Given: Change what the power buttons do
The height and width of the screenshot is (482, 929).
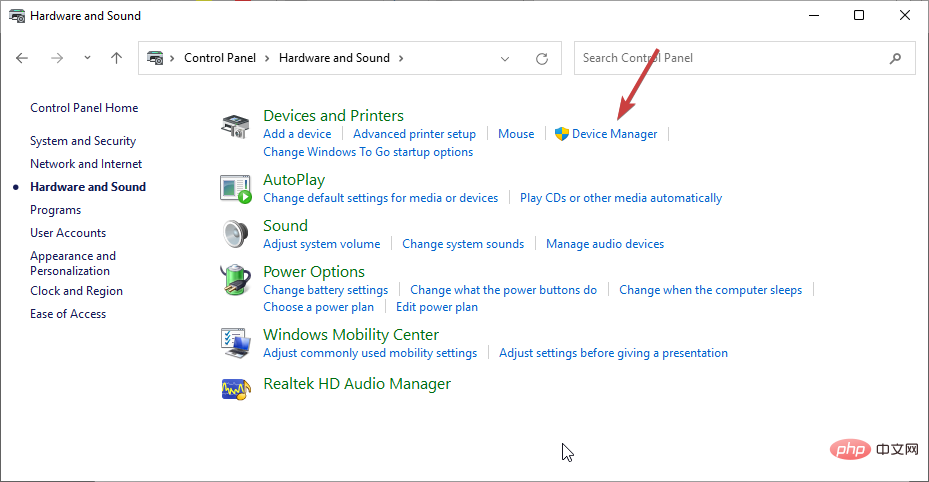Looking at the screenshot, I should [x=504, y=290].
